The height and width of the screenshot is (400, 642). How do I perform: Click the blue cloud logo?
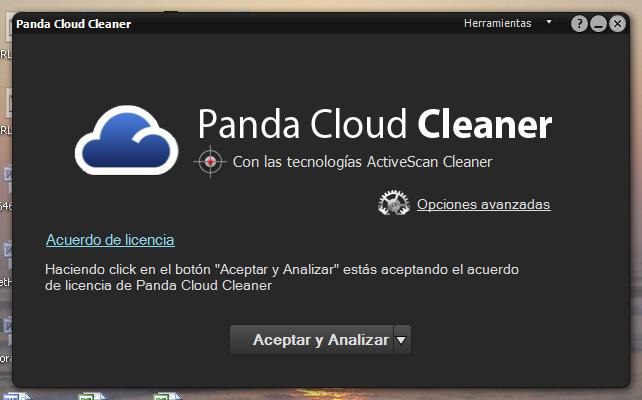[127, 140]
